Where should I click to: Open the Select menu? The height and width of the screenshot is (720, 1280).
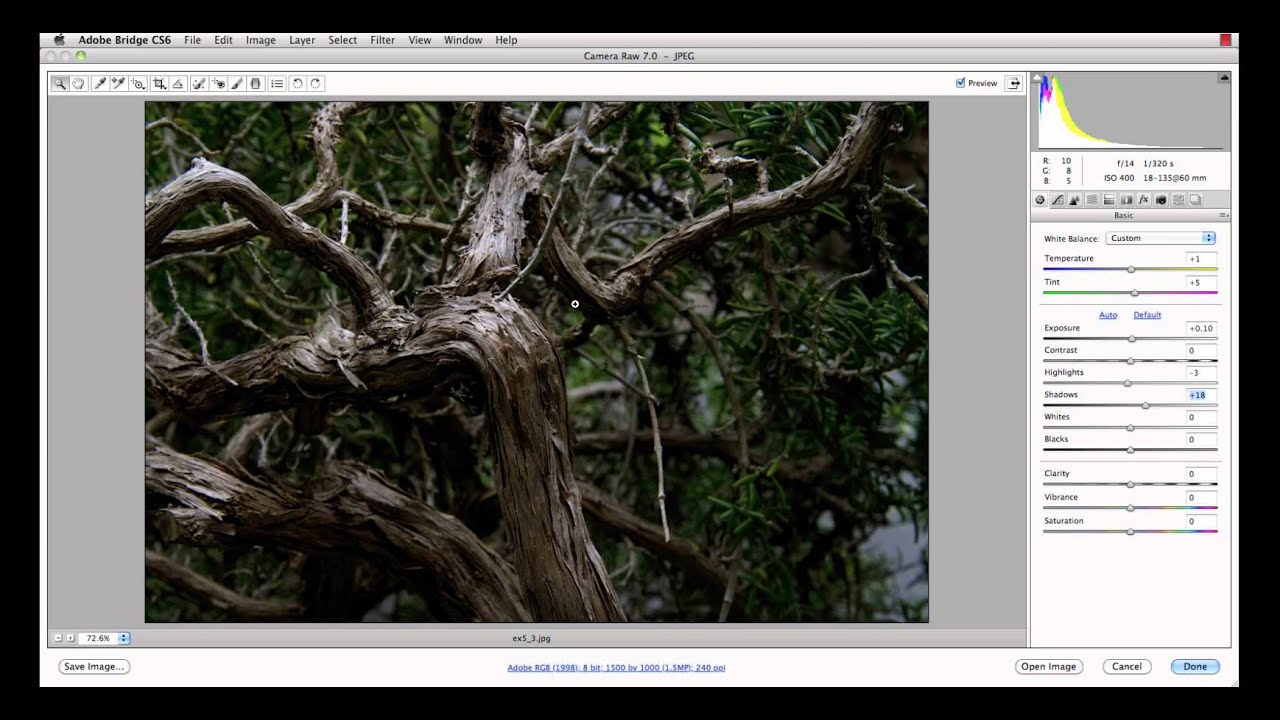[x=342, y=40]
